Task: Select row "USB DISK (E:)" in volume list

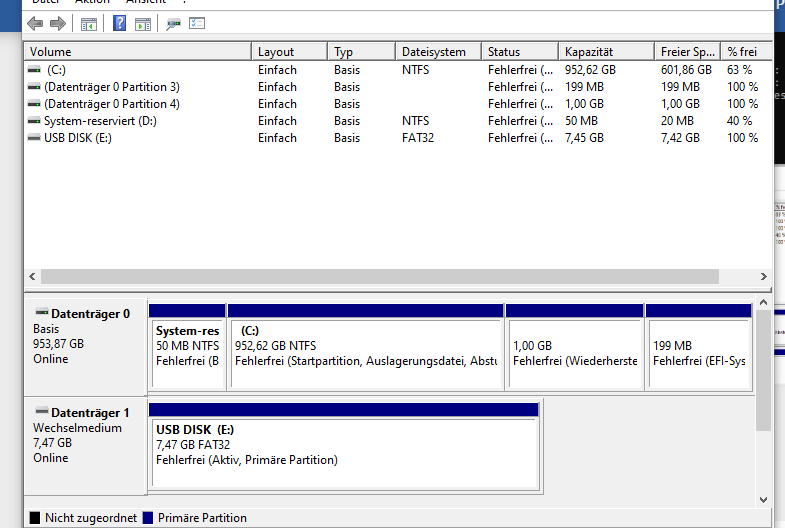Action: [398, 138]
